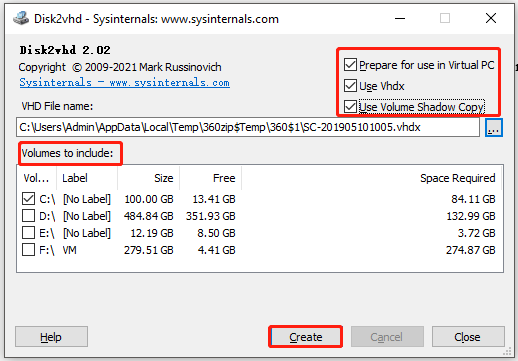Click the Free column header
The height and width of the screenshot is (361, 518).
(x=211, y=178)
